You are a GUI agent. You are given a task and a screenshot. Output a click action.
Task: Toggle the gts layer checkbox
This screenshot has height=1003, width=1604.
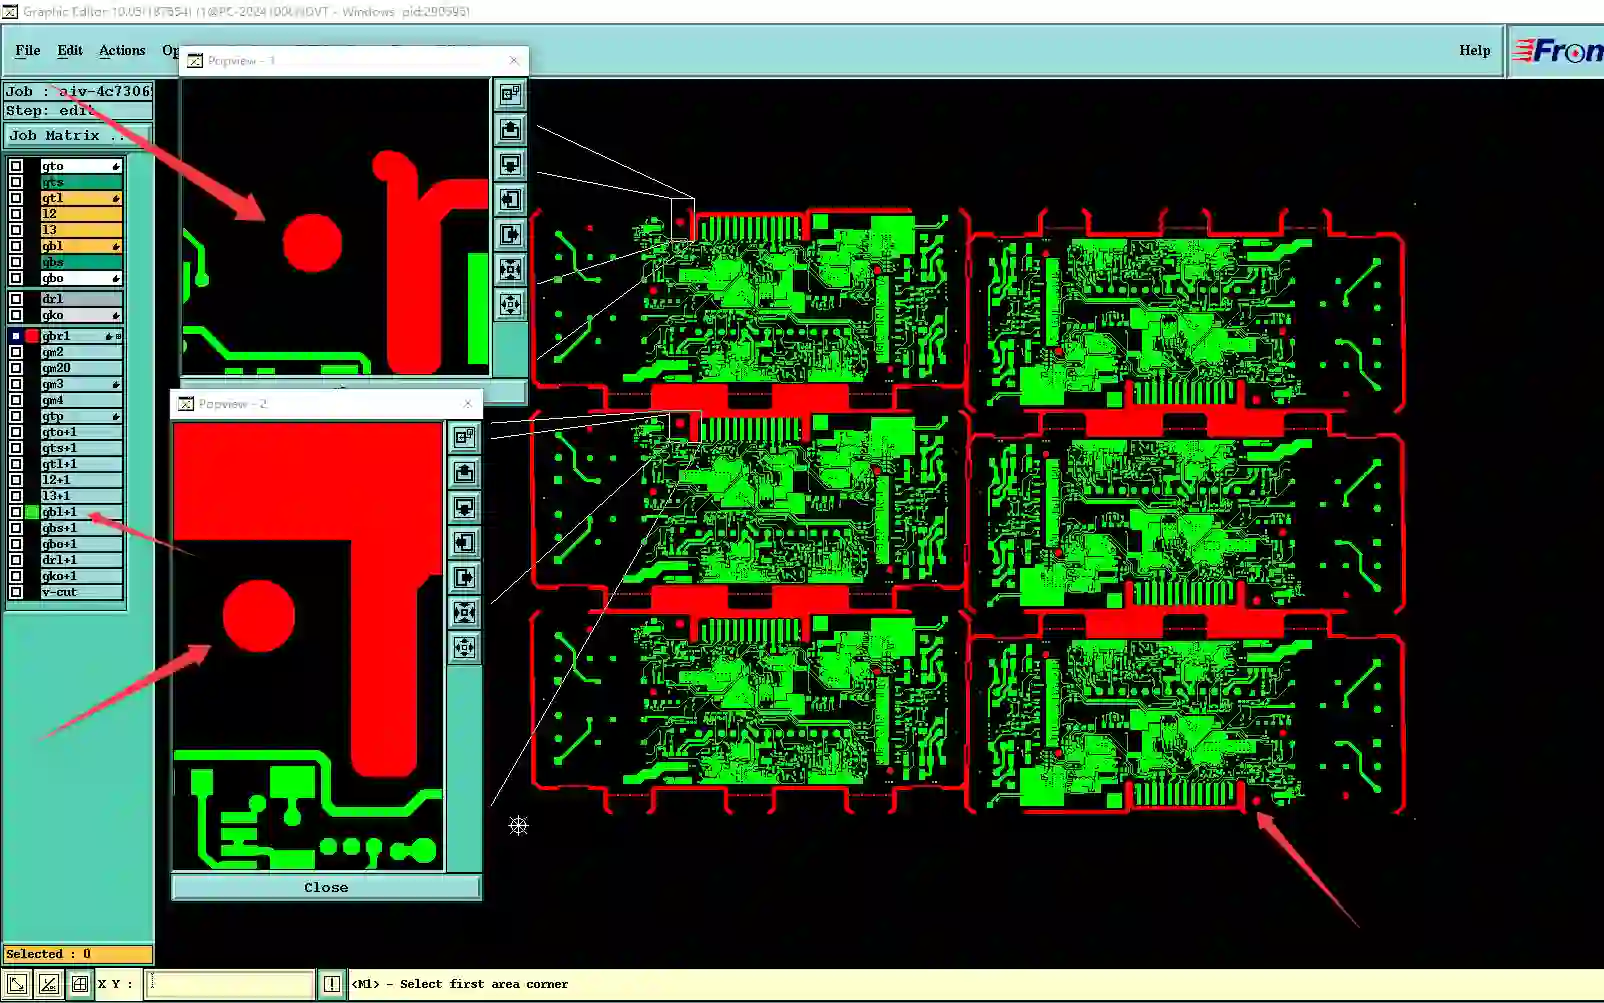click(x=16, y=182)
